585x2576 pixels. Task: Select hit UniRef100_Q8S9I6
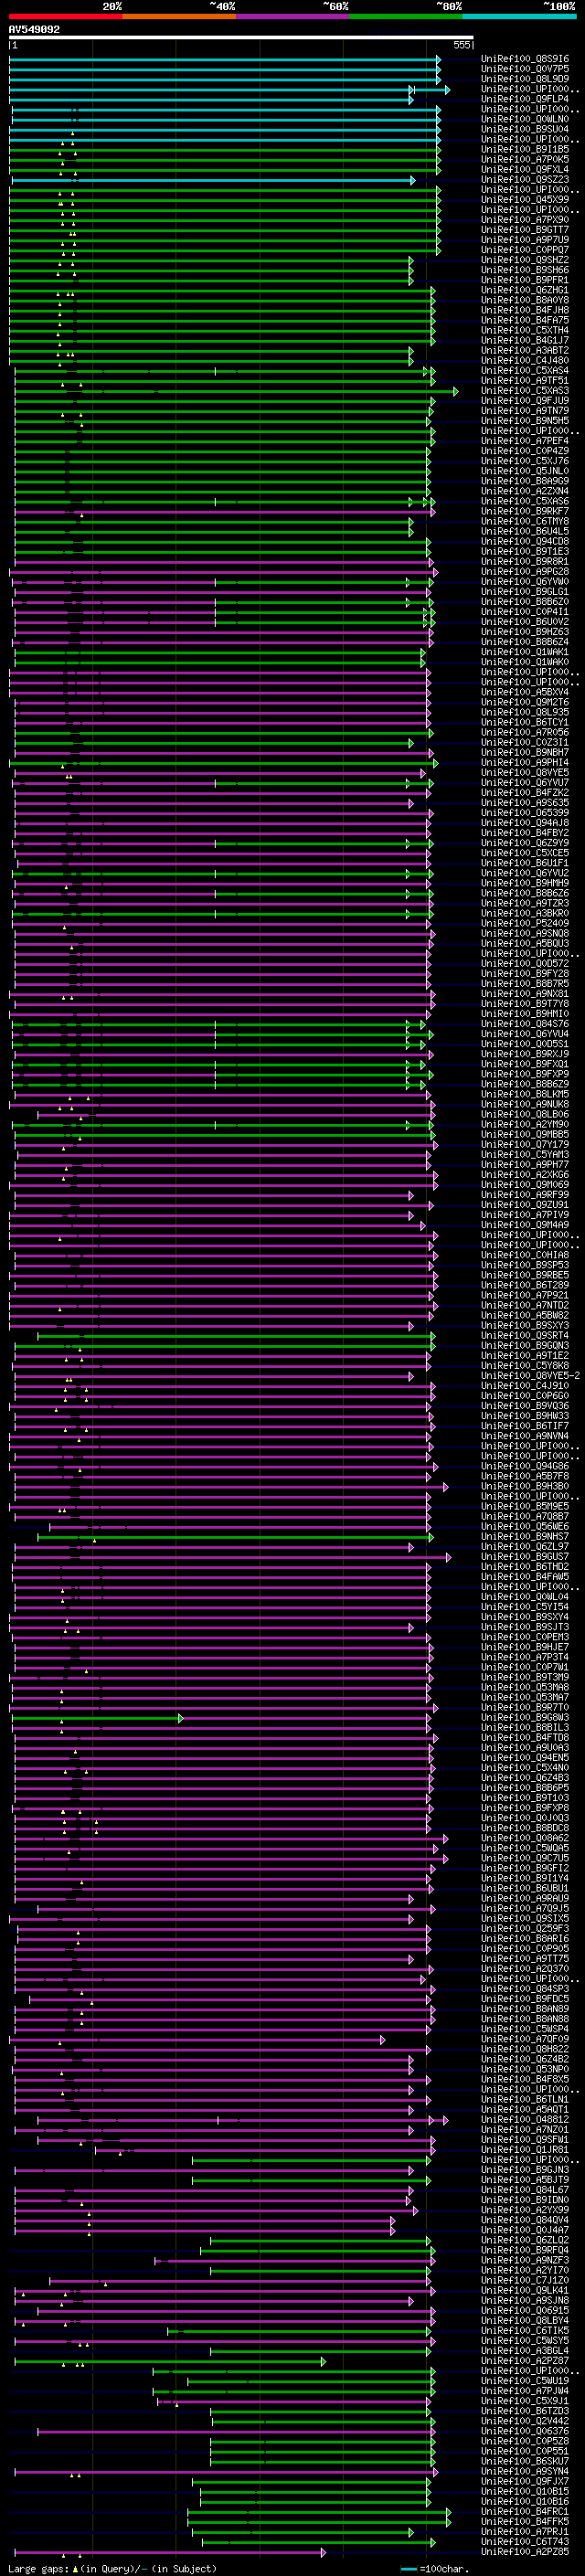click(x=525, y=59)
